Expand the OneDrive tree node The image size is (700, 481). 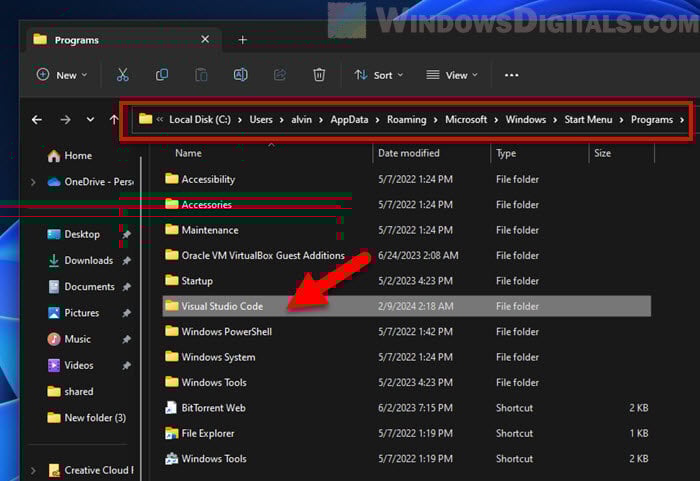pos(33,182)
